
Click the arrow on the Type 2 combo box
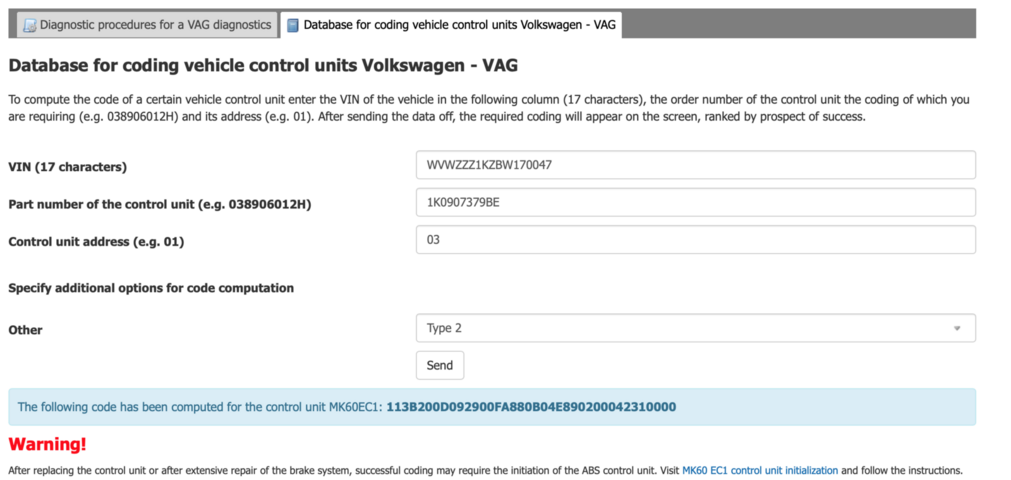click(x=957, y=328)
